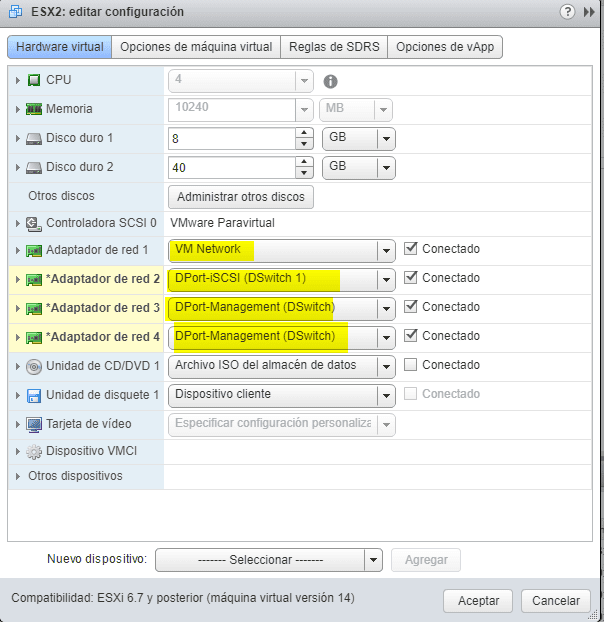This screenshot has height=622, width=604.
Task: Open Adaptador de red 3 network dropdown
Action: coord(282,309)
